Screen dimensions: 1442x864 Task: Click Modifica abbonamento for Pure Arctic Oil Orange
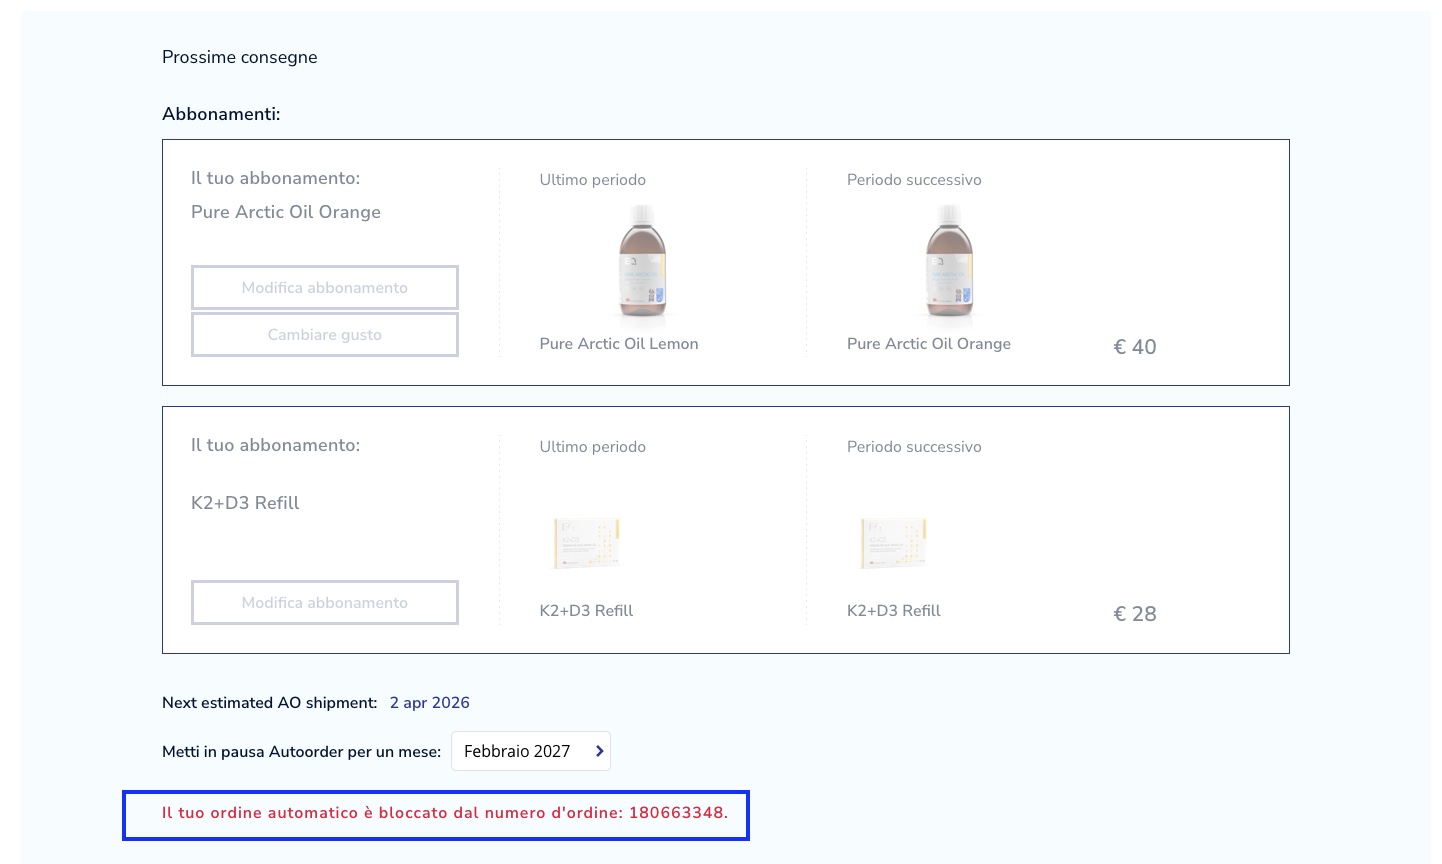point(325,287)
